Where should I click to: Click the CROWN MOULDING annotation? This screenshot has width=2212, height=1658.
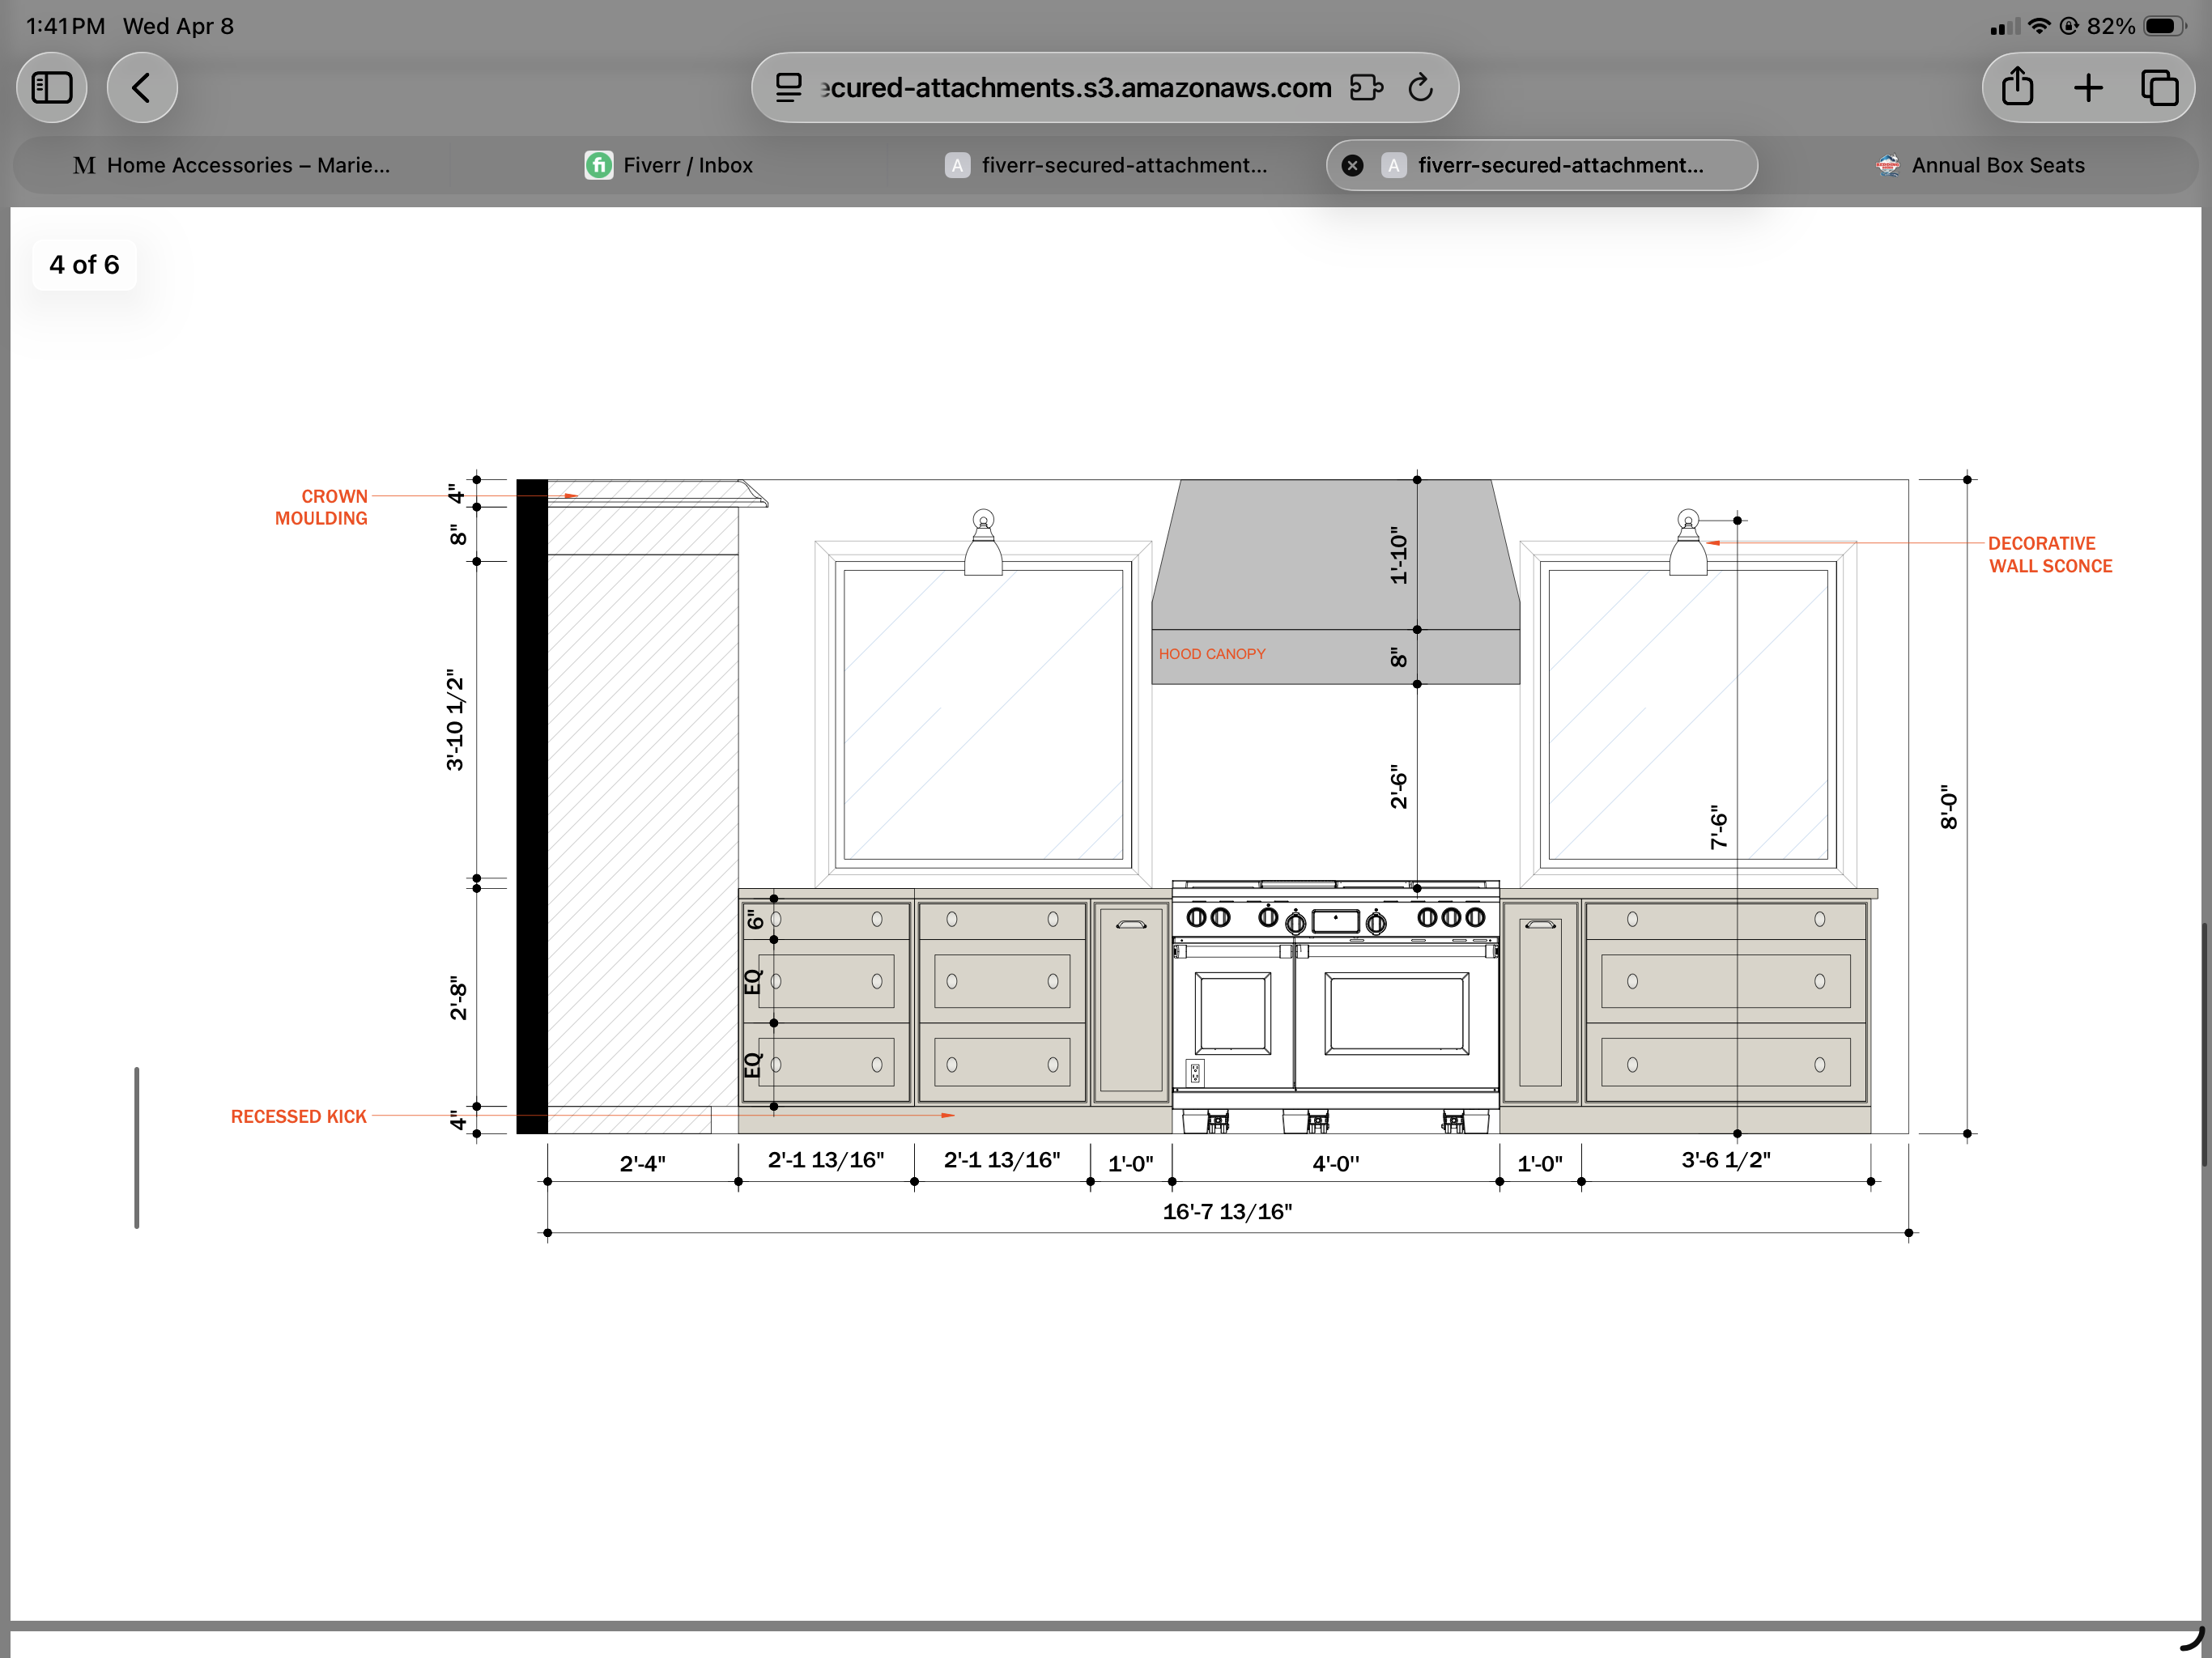tap(322, 507)
